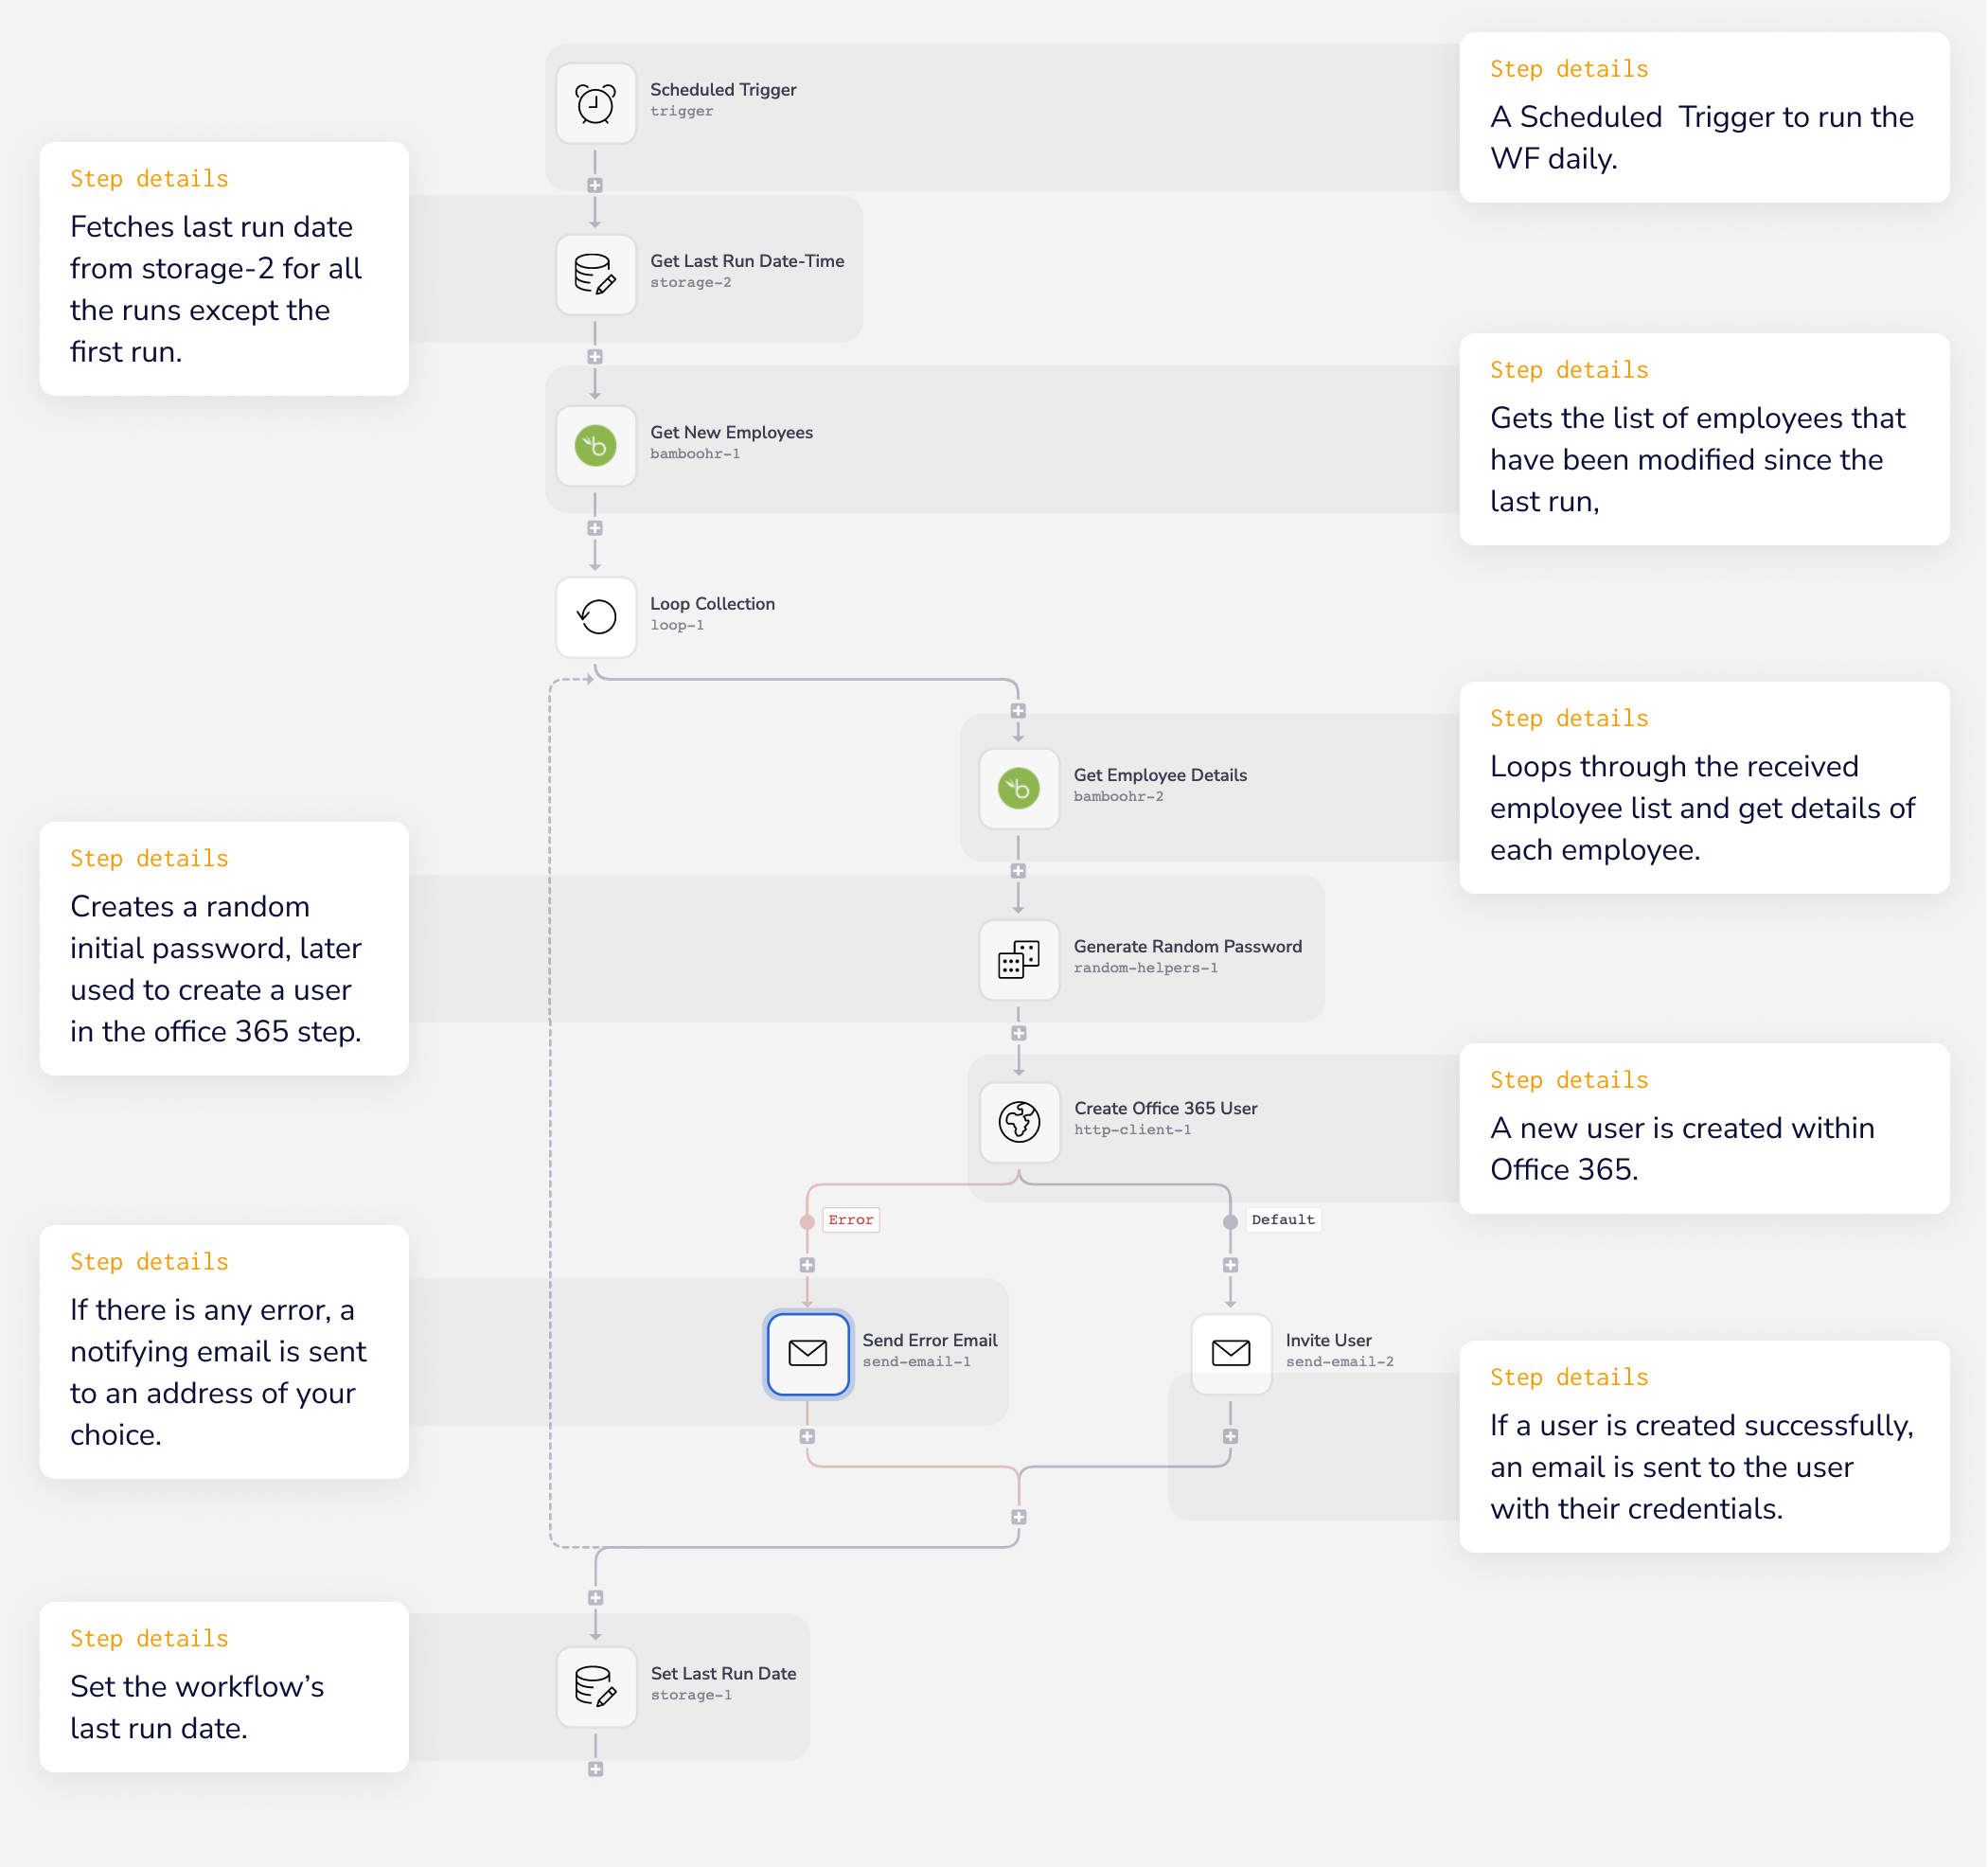Click the Error branch label
This screenshot has height=1867, width=1988.
[x=850, y=1220]
